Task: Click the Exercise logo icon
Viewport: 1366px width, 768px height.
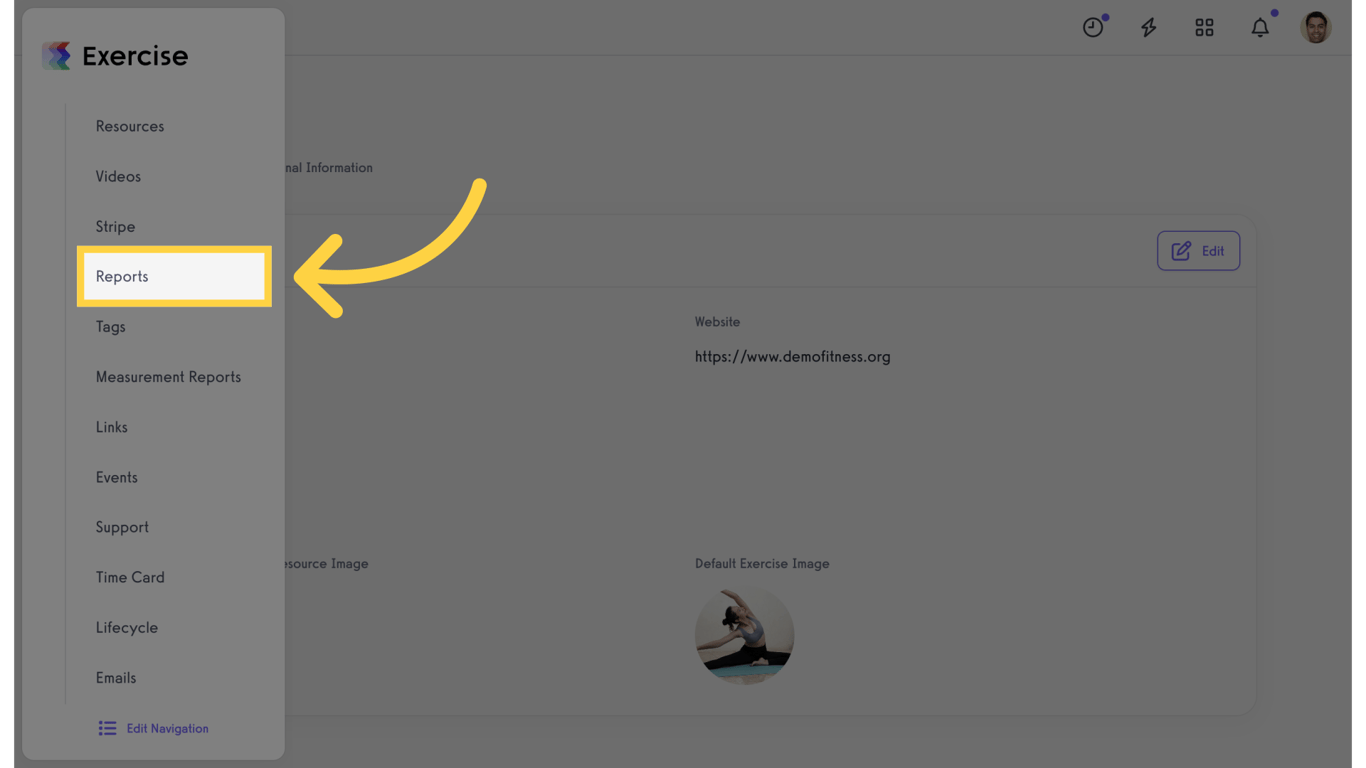Action: 57,56
